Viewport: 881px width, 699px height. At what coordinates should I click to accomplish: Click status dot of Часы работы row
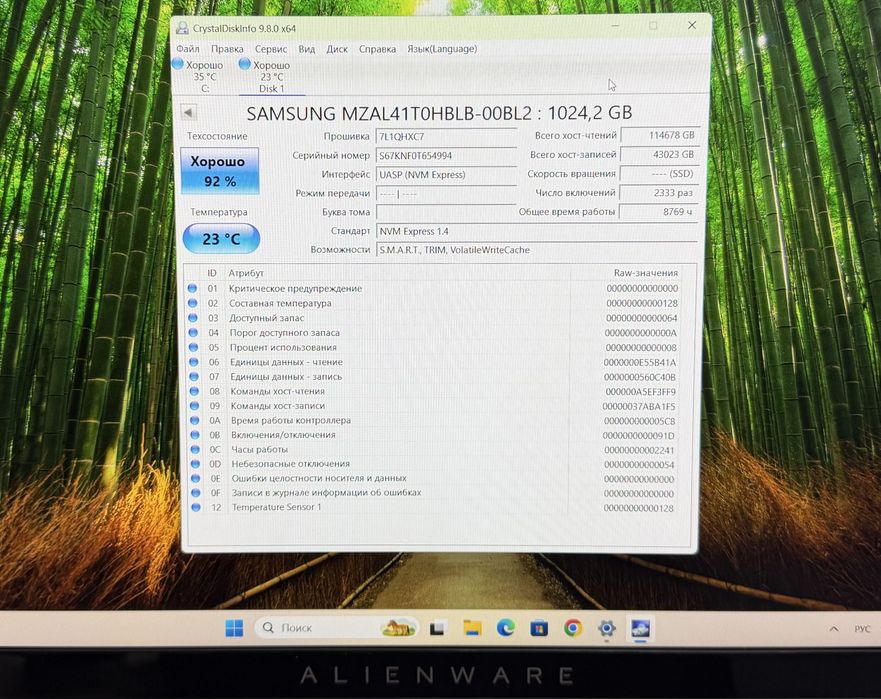click(x=195, y=450)
